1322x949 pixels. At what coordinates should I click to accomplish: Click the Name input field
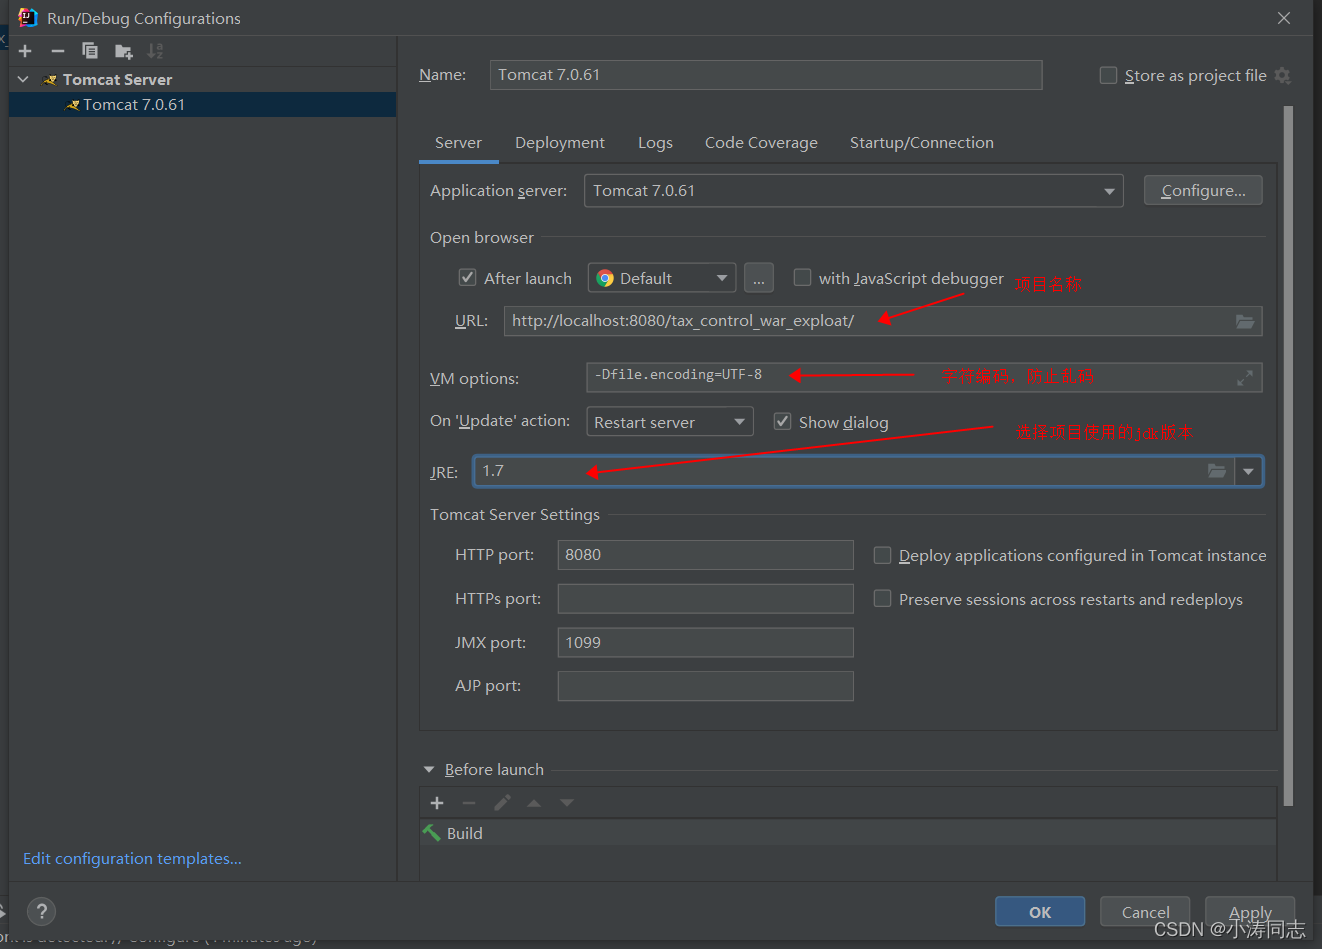coord(766,75)
